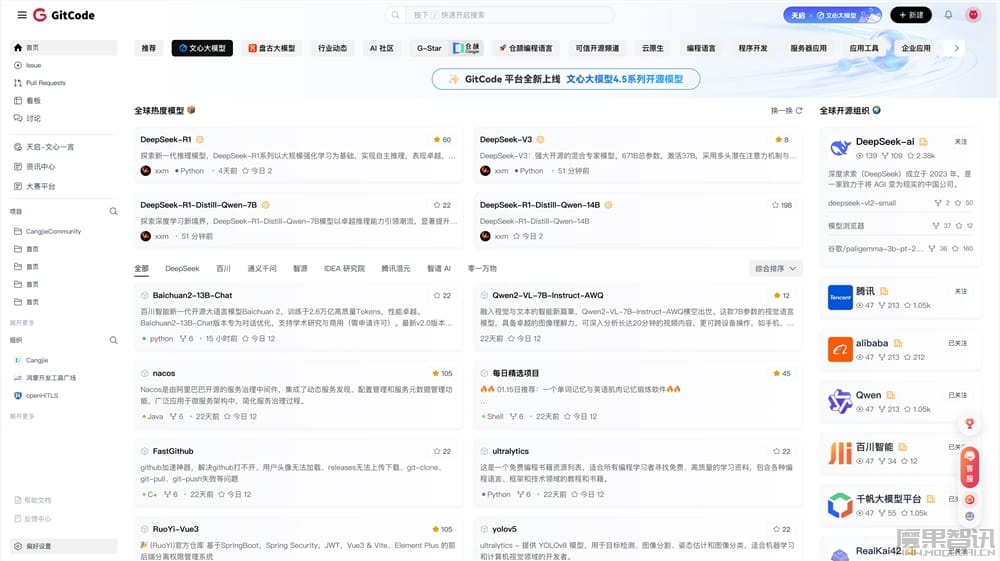
Task: Select the G-Star category tab
Action: tap(447, 48)
